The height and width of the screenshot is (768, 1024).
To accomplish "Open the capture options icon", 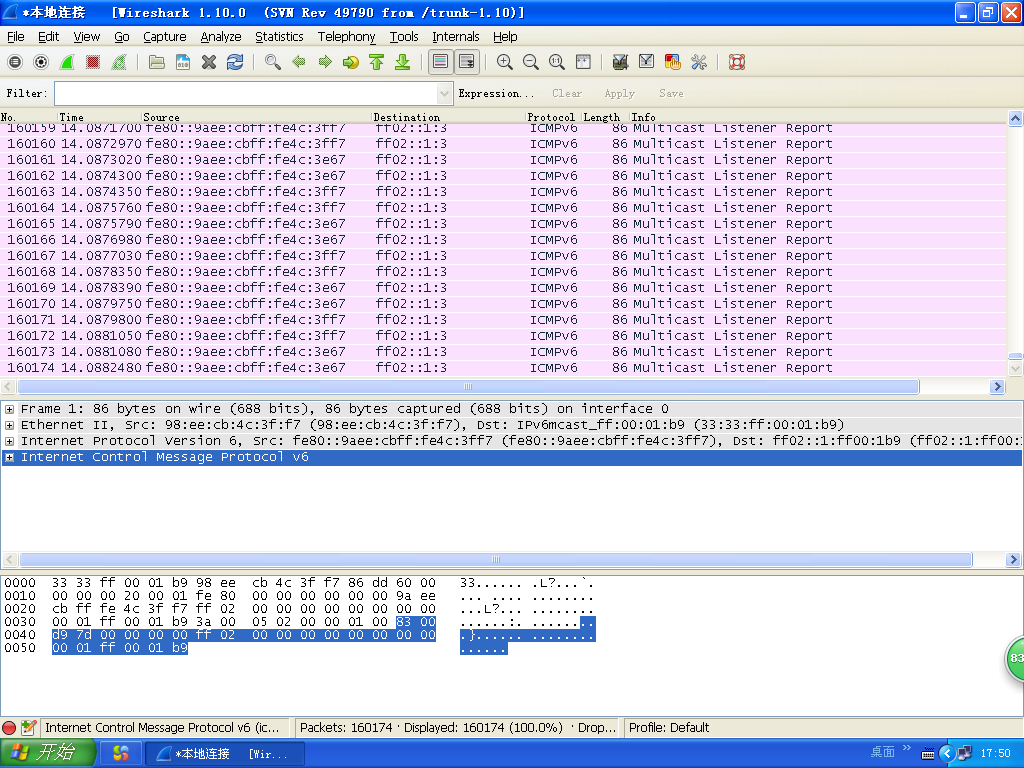I will [41, 62].
